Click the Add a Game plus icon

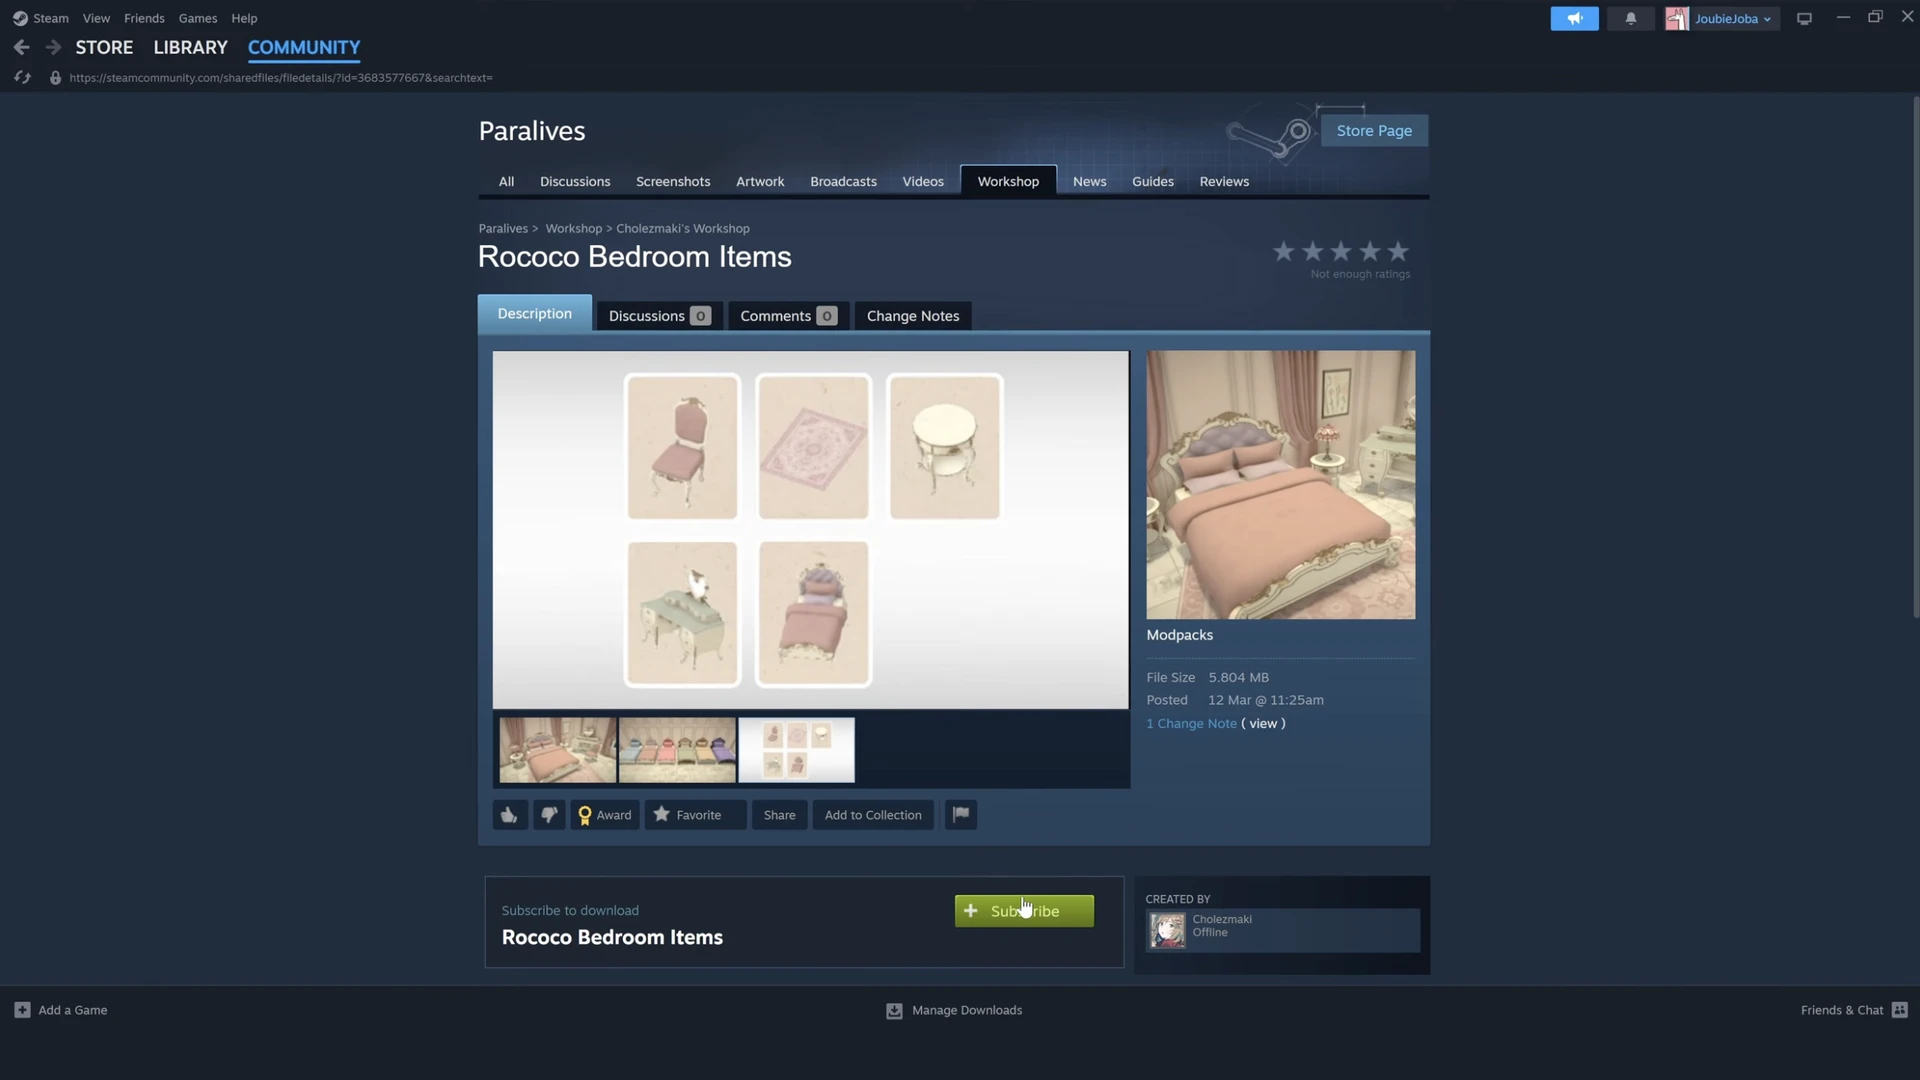click(22, 1010)
